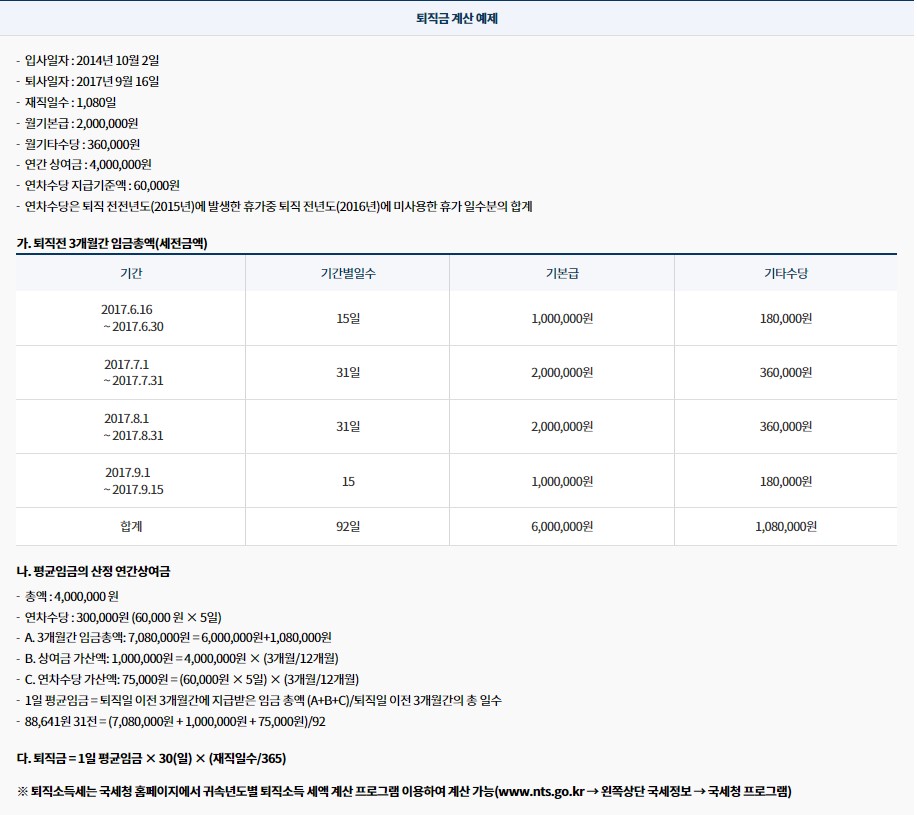
Task: Click the sentence beginning "연차수당은 퇴직 전전년도(2015년)"
Action: [278, 206]
